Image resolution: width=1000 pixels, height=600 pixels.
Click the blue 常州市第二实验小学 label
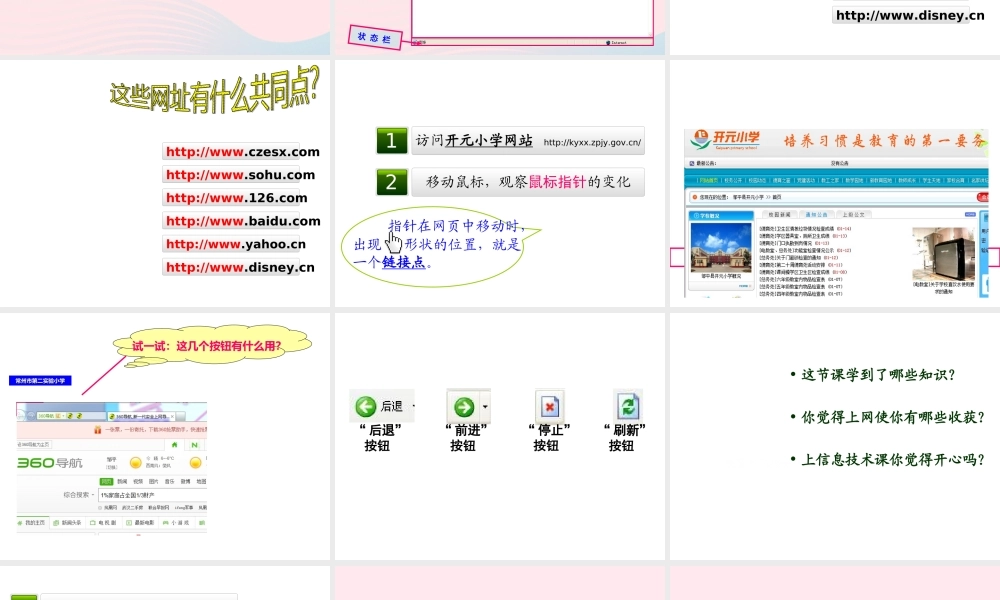coord(40,381)
